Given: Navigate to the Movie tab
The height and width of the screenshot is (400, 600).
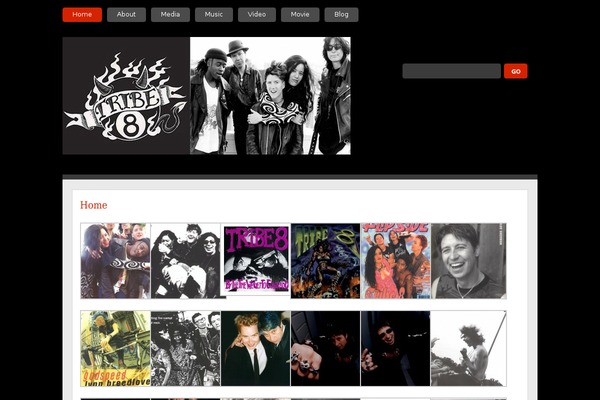Looking at the screenshot, I should [x=300, y=15].
